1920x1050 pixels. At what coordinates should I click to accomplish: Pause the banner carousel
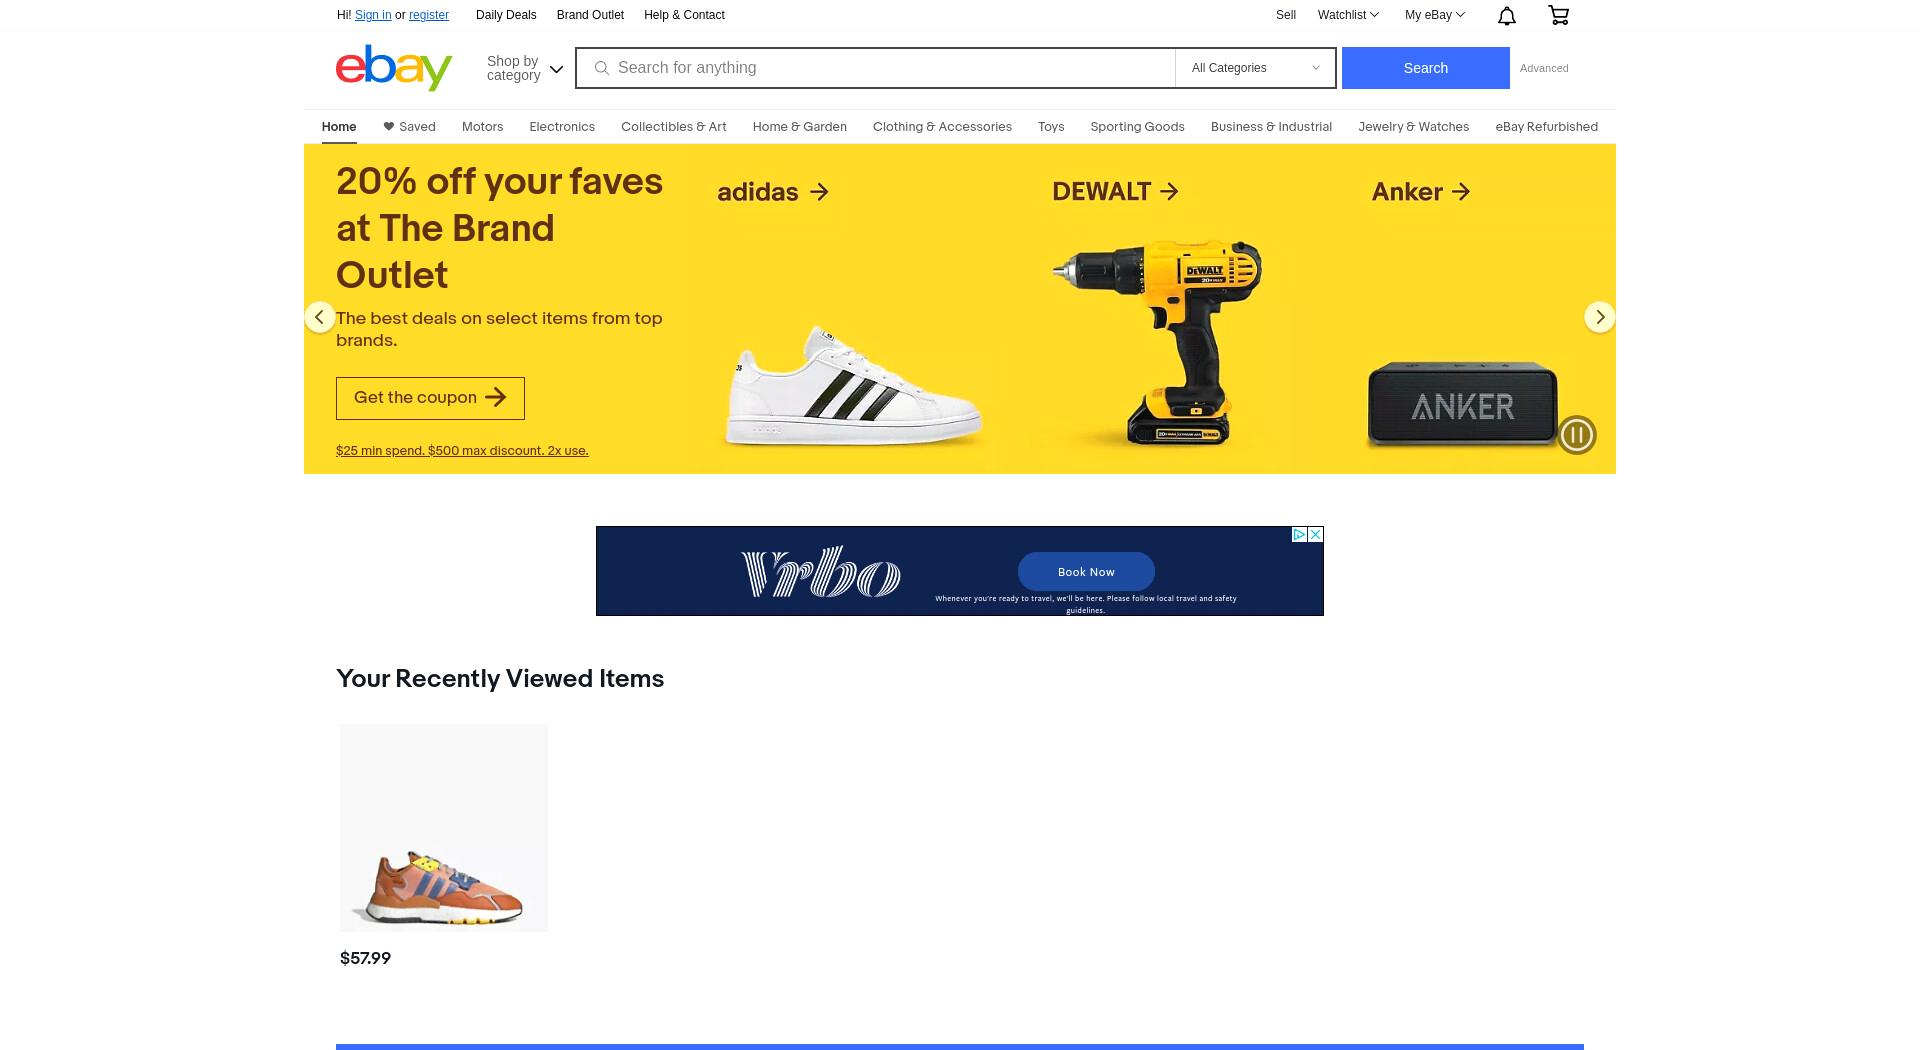(1577, 435)
